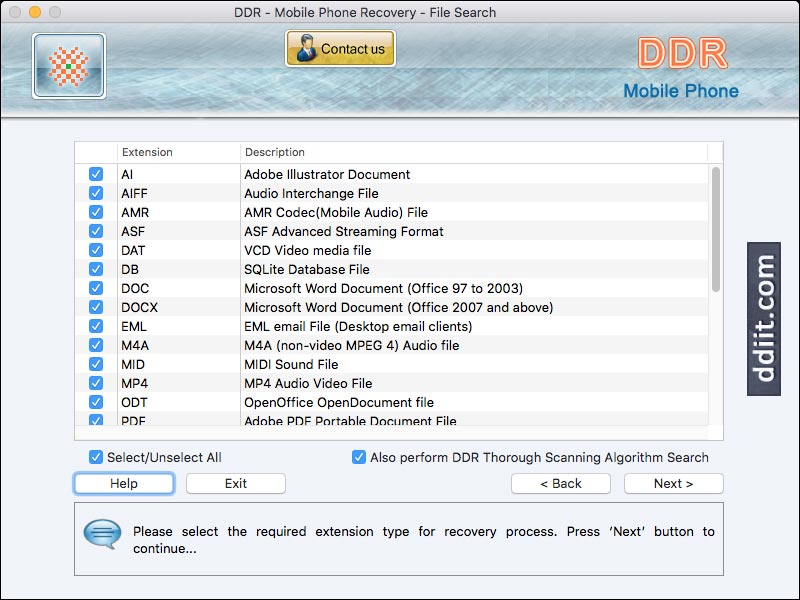Uncheck the MP4 Audio Video File entry
Screen dimensions: 800x600
(x=95, y=383)
